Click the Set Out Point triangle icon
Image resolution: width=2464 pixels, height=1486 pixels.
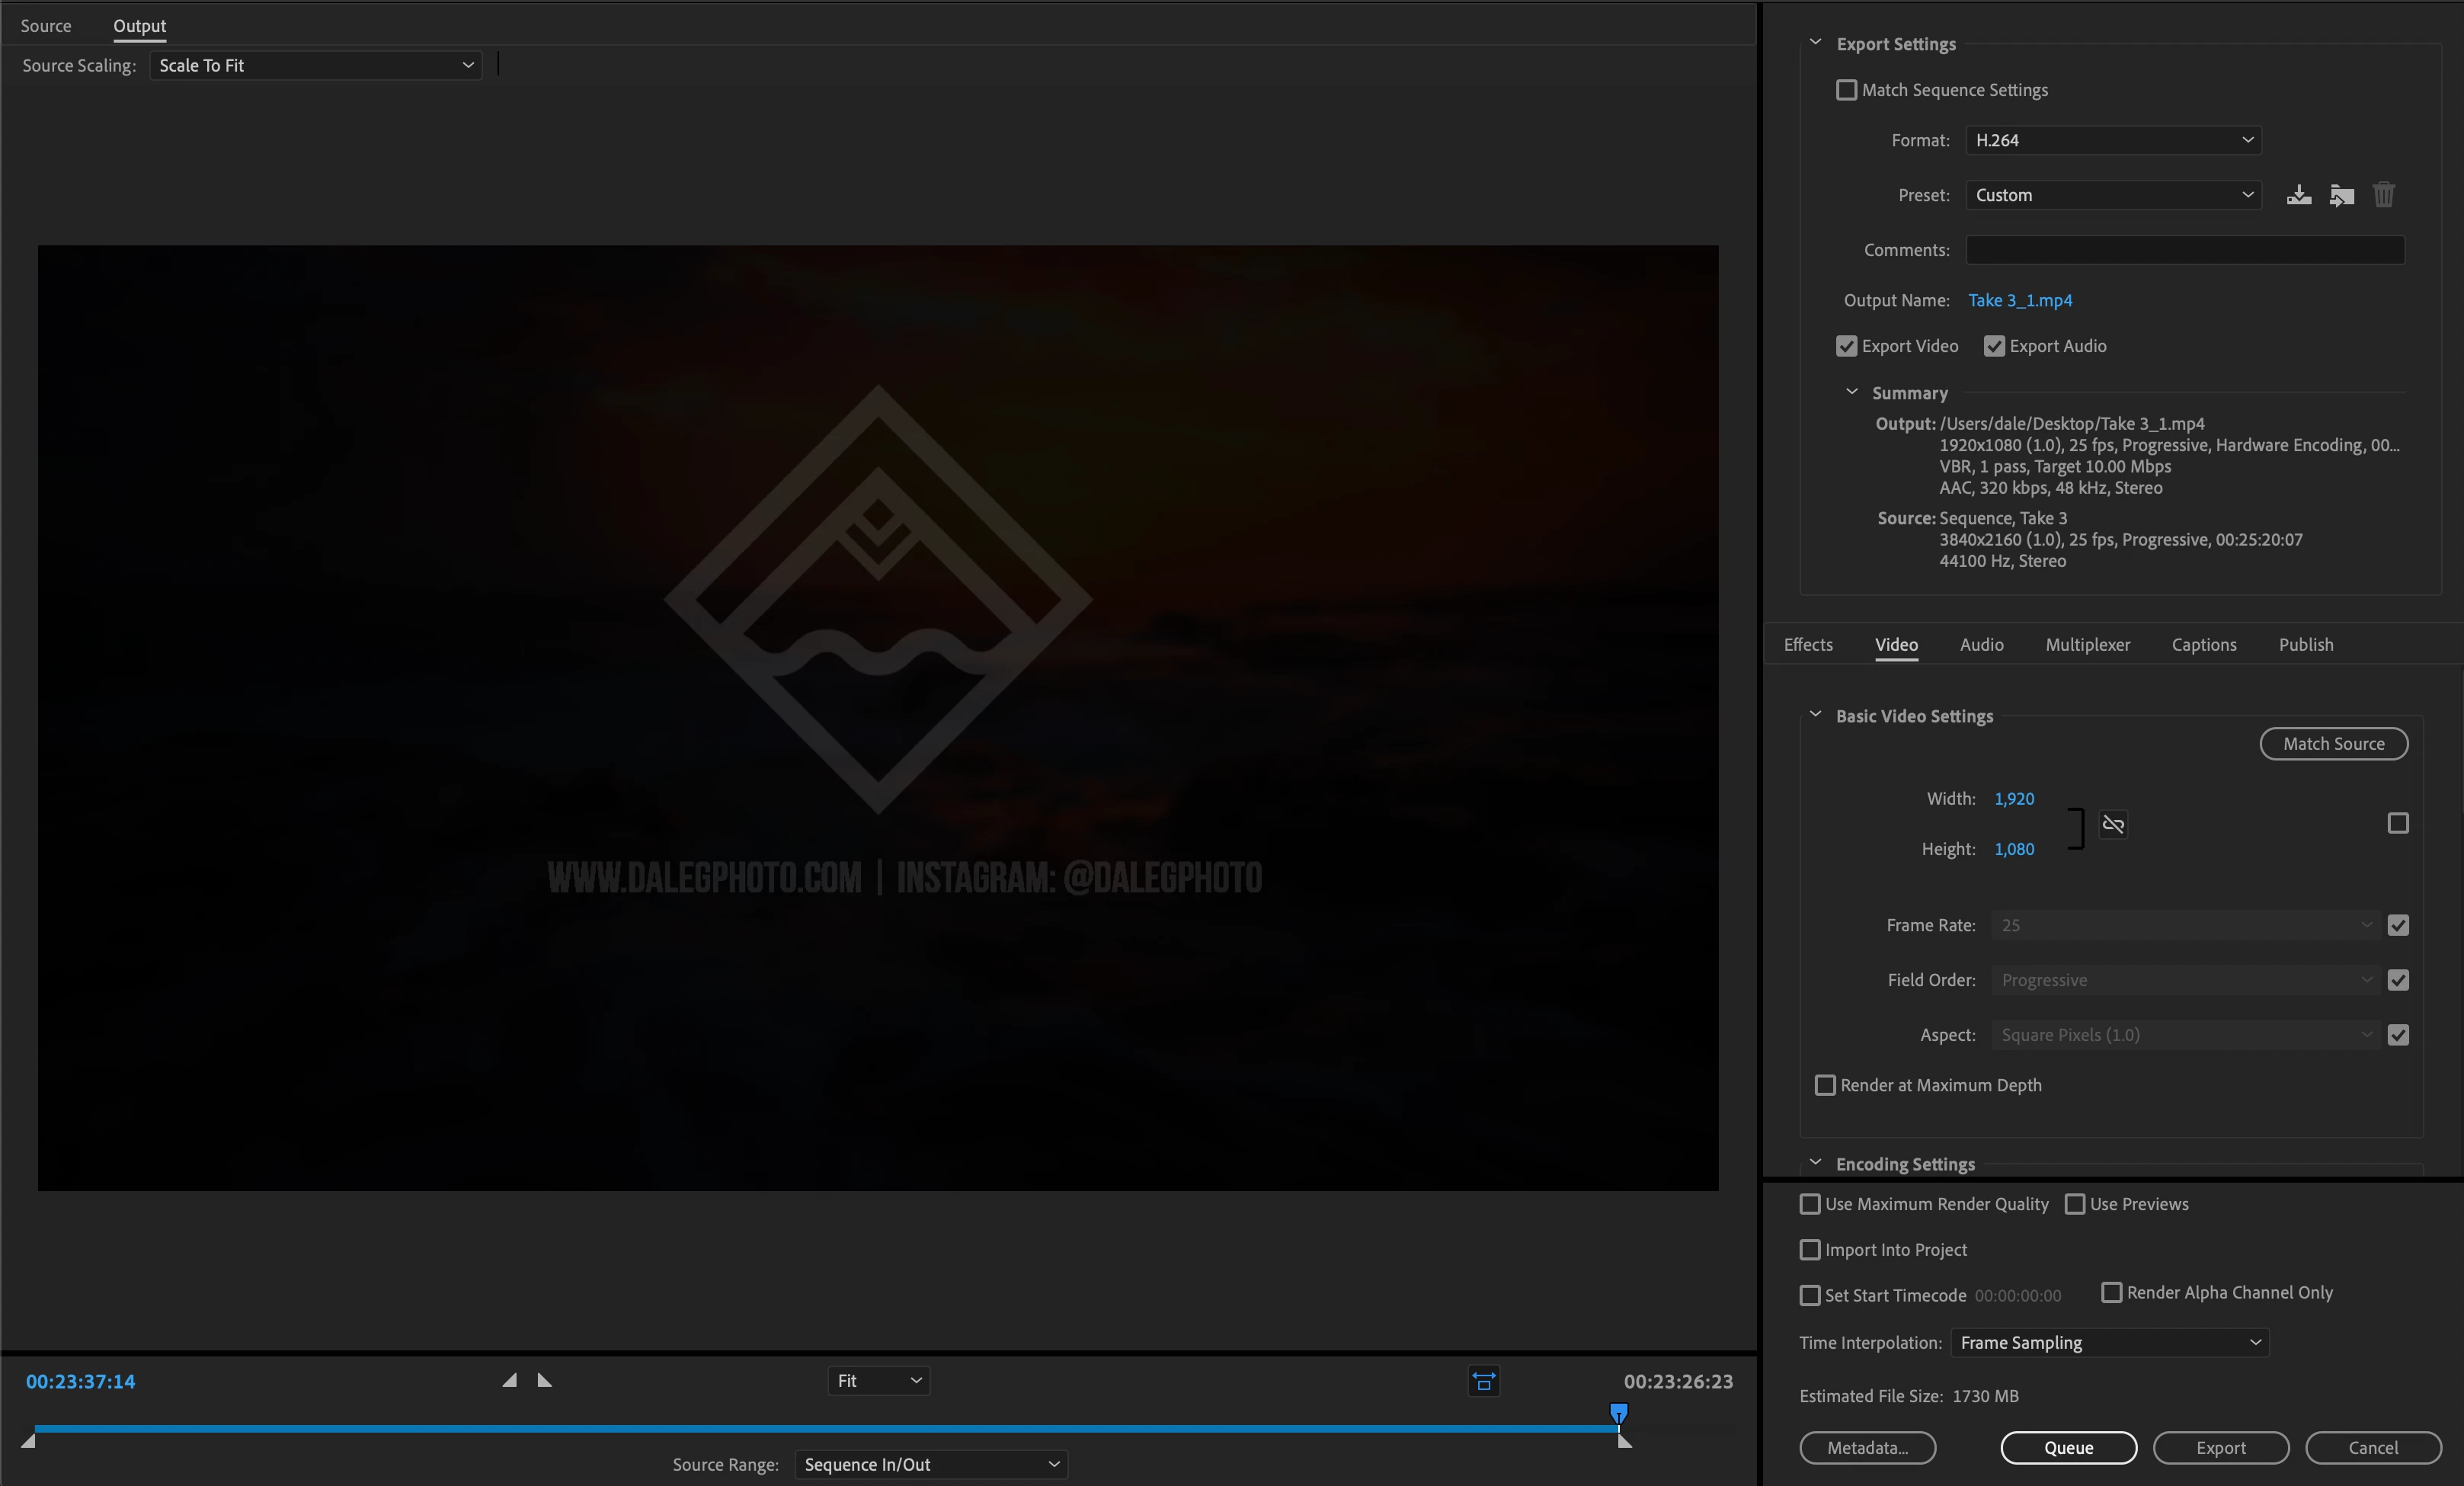544,1380
